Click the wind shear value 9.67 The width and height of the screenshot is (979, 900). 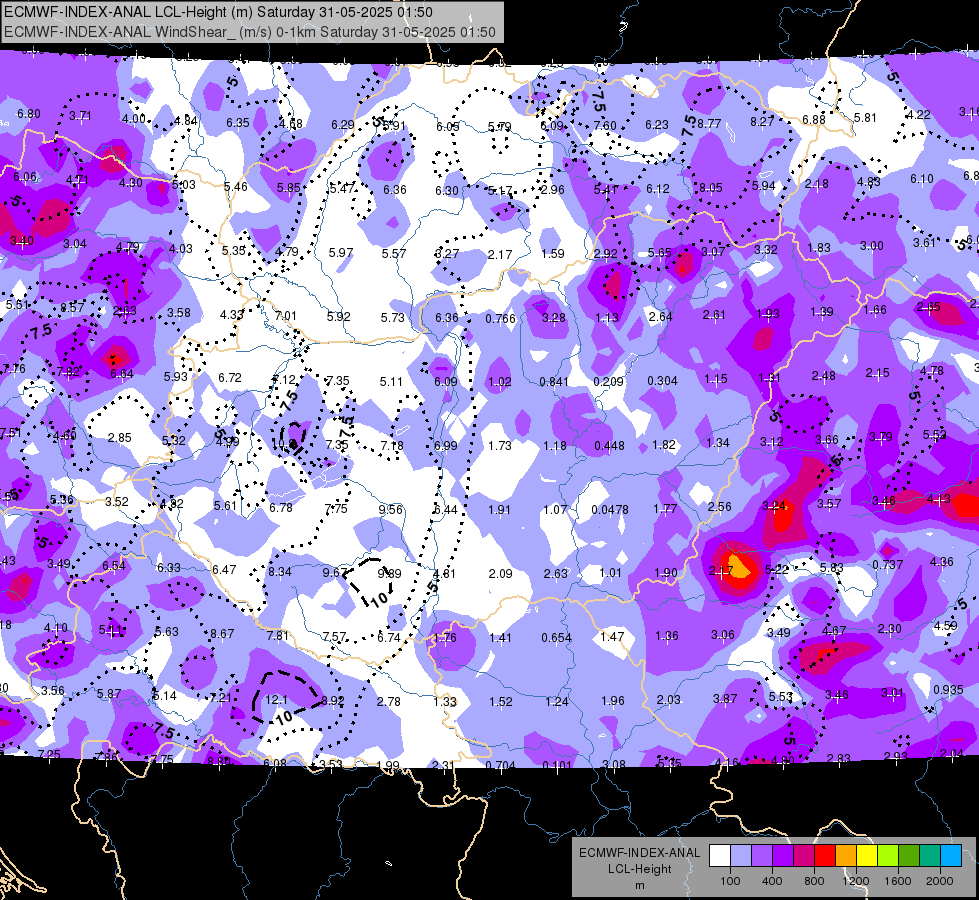click(x=335, y=572)
